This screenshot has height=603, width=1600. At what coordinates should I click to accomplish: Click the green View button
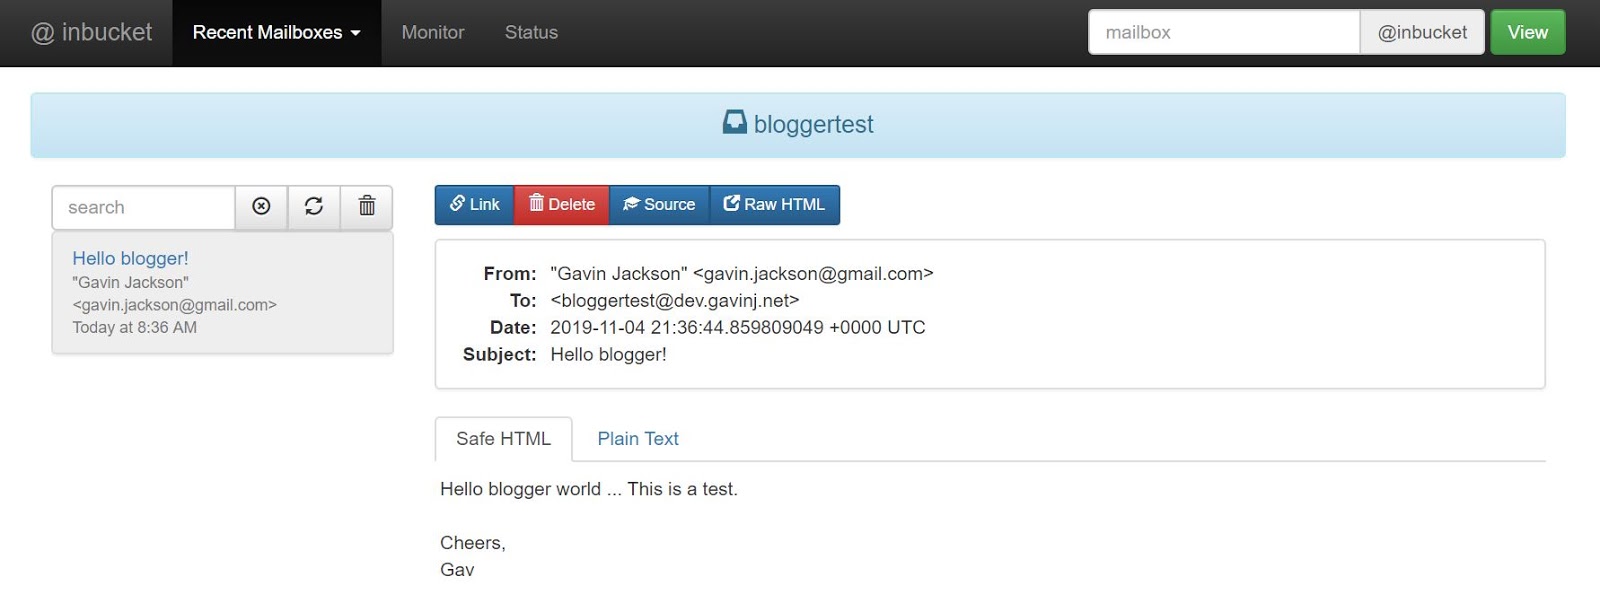point(1528,32)
